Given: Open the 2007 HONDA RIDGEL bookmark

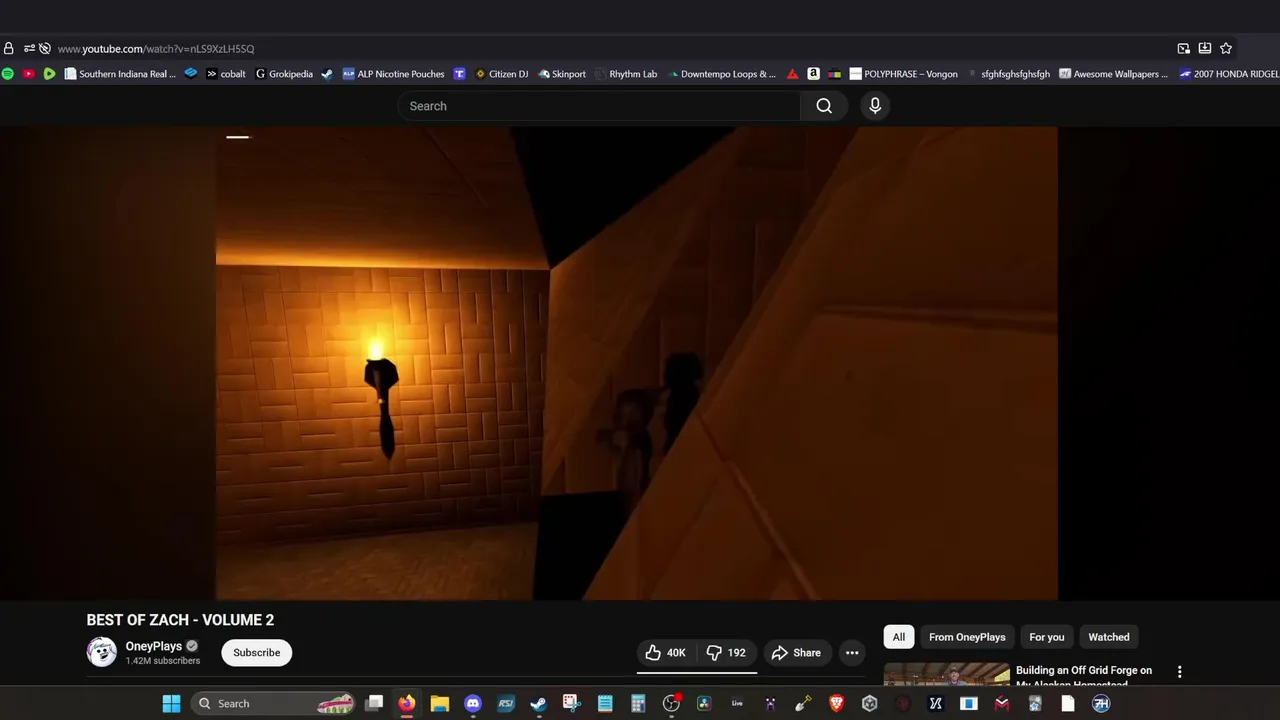Looking at the screenshot, I should coord(1229,74).
